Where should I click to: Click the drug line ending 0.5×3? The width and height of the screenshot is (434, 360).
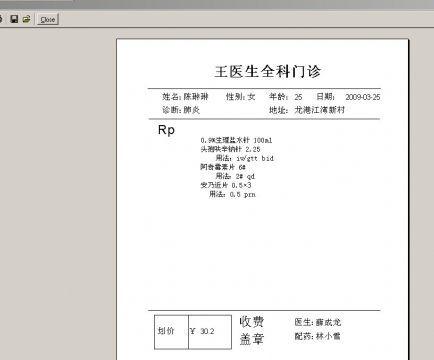(226, 185)
